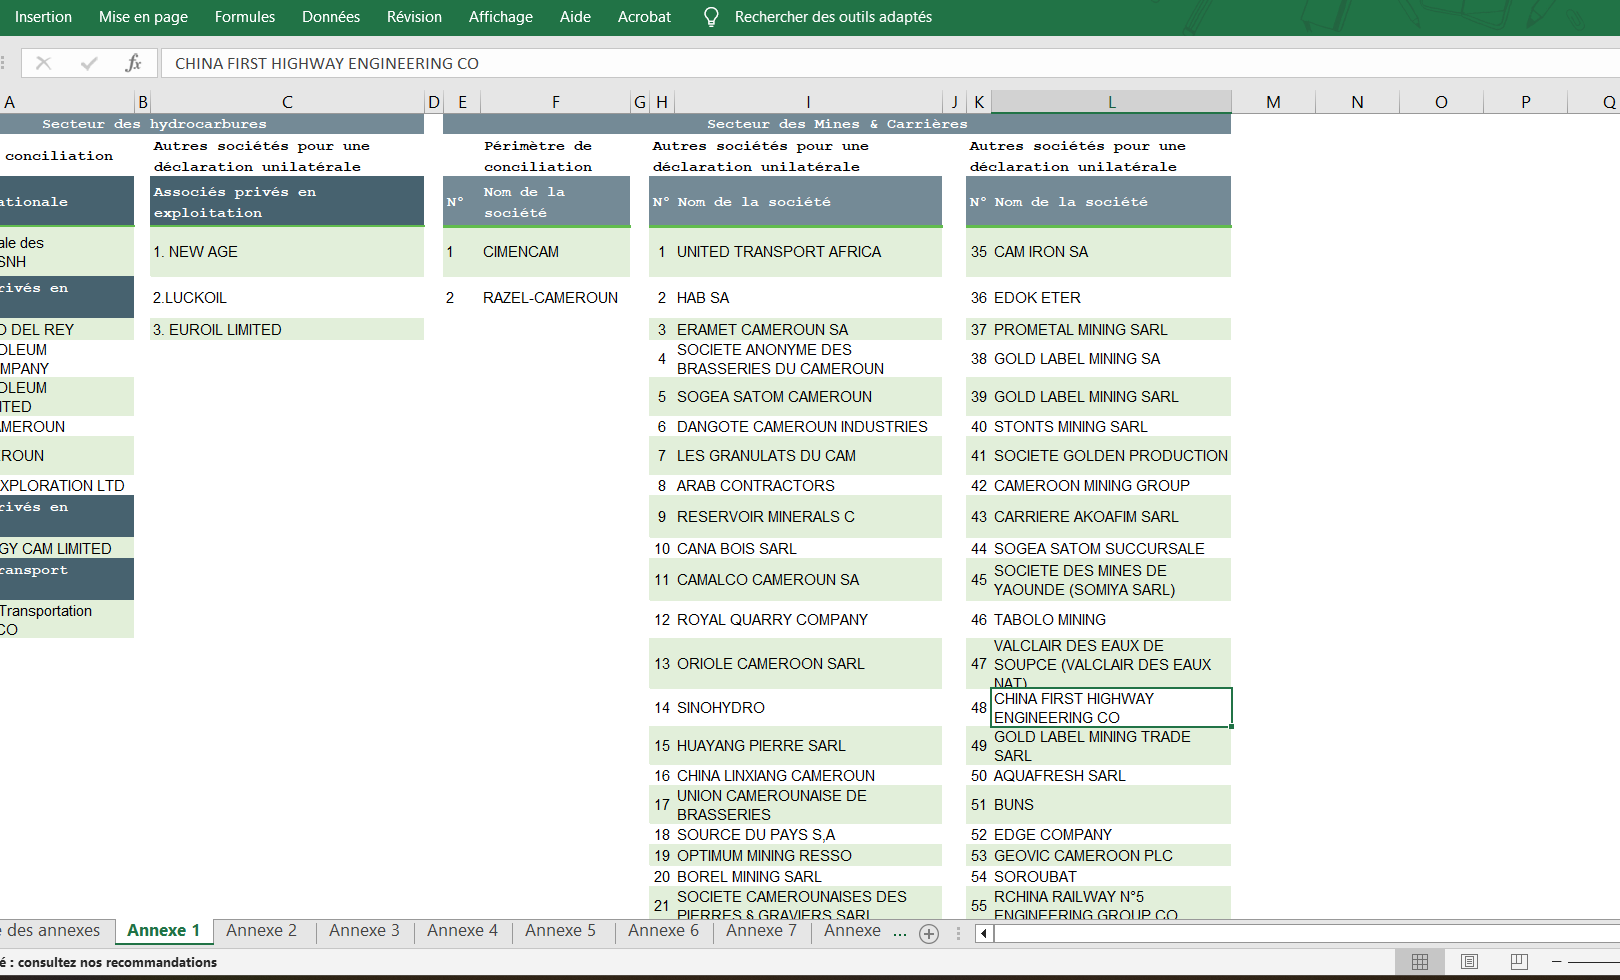Open the Acrobat ribbon tab

pyautogui.click(x=644, y=17)
